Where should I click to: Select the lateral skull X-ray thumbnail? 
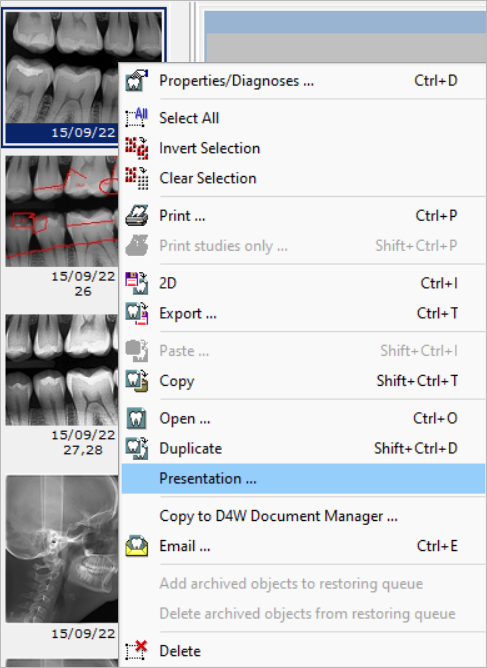(62, 549)
